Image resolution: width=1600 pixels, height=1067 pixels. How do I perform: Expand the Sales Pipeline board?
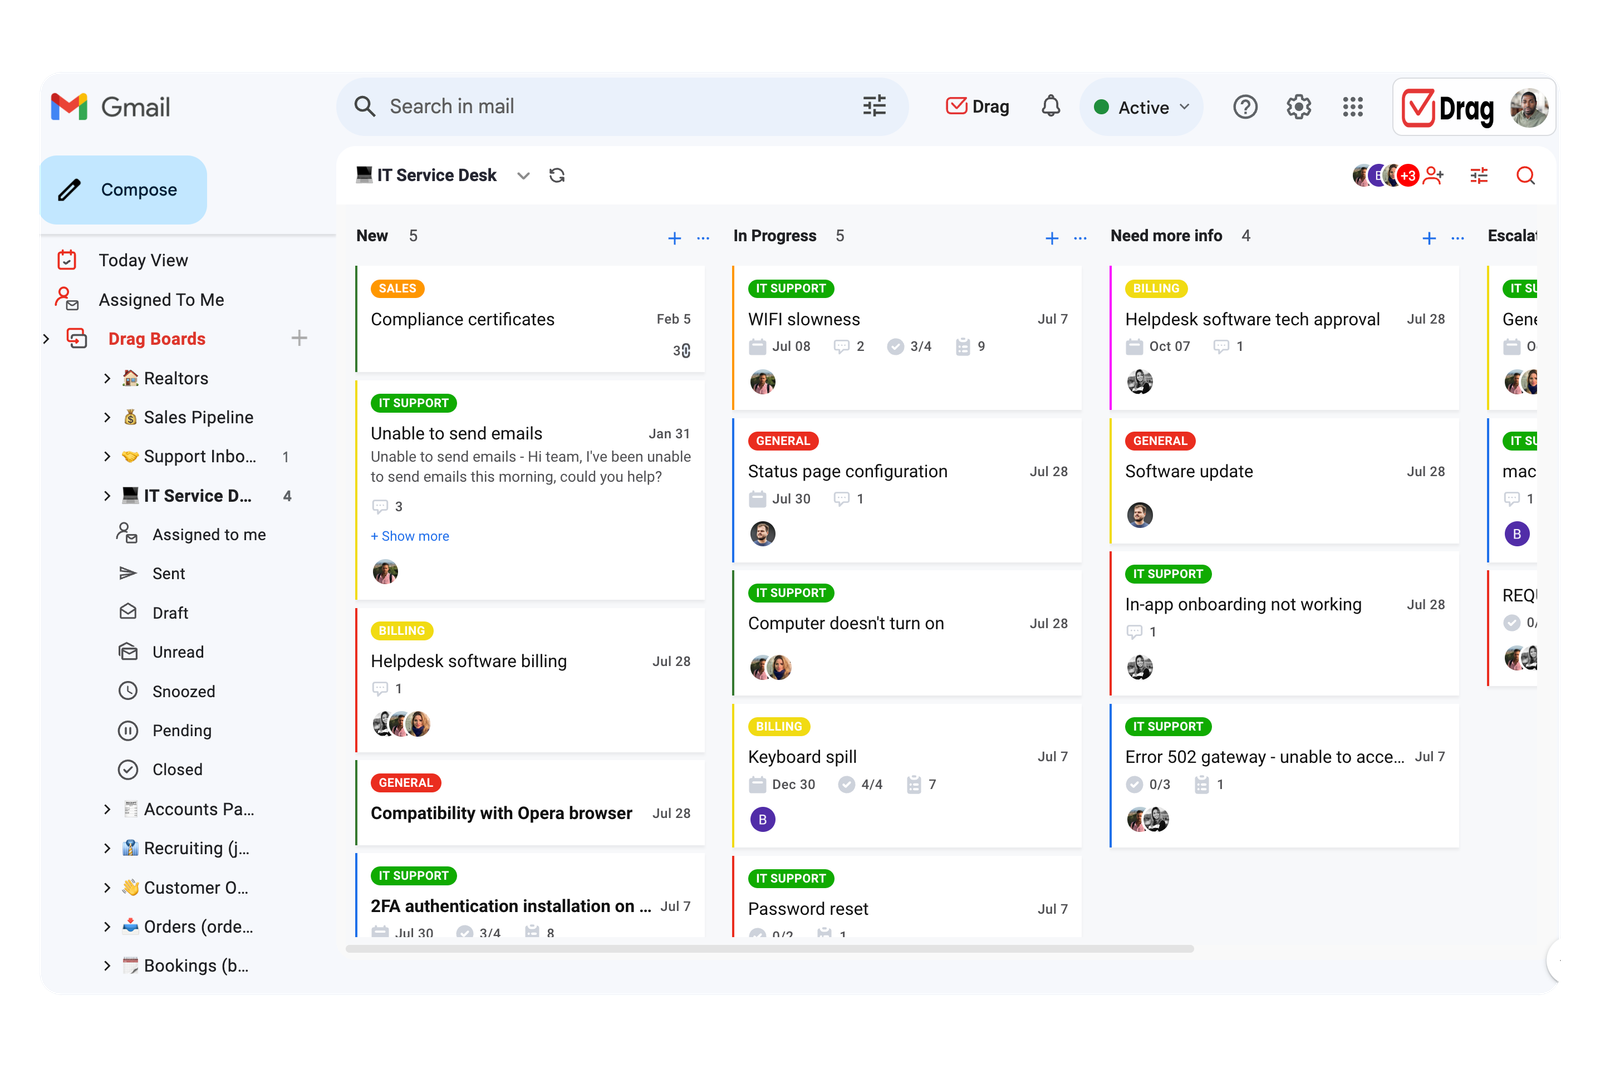[107, 417]
